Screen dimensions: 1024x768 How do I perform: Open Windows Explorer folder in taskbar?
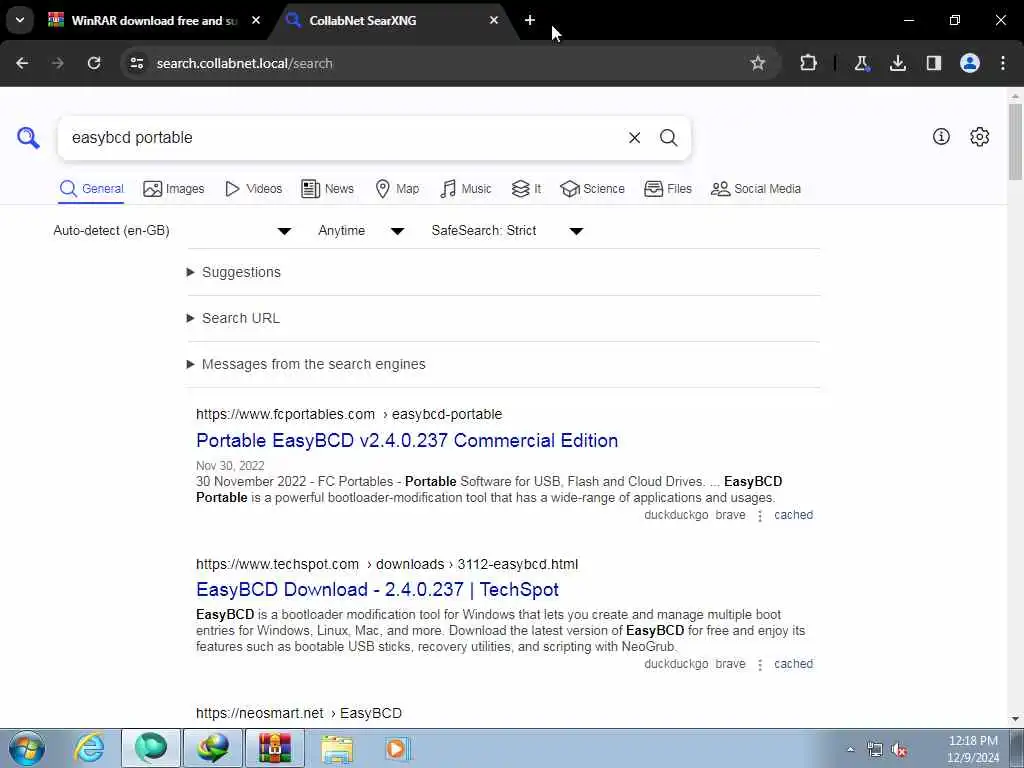click(x=337, y=748)
